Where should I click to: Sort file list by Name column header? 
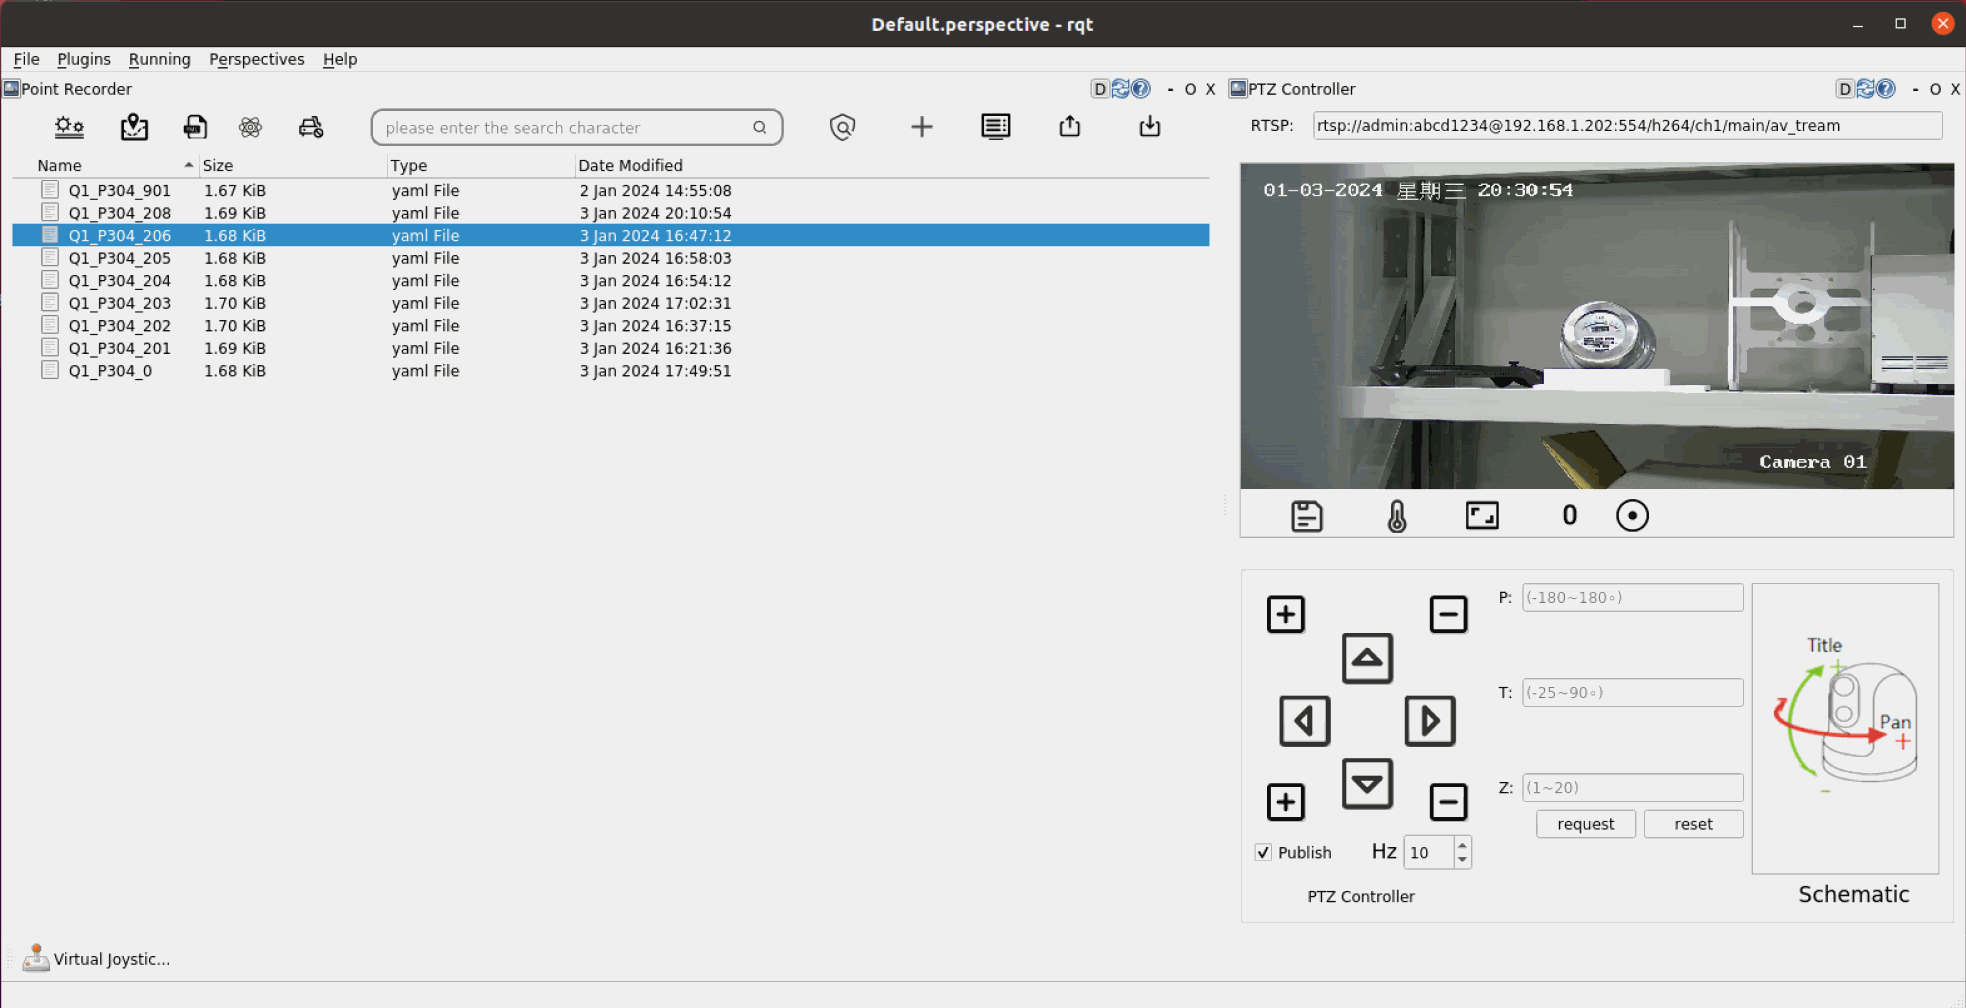click(60, 165)
